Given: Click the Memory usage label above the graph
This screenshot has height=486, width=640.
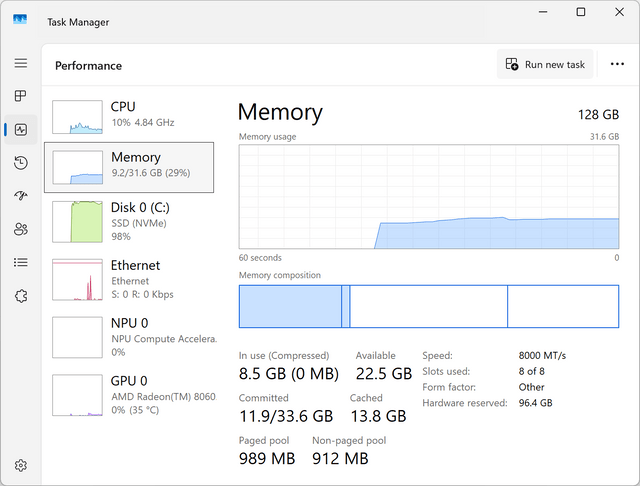Looking at the screenshot, I should pos(267,137).
